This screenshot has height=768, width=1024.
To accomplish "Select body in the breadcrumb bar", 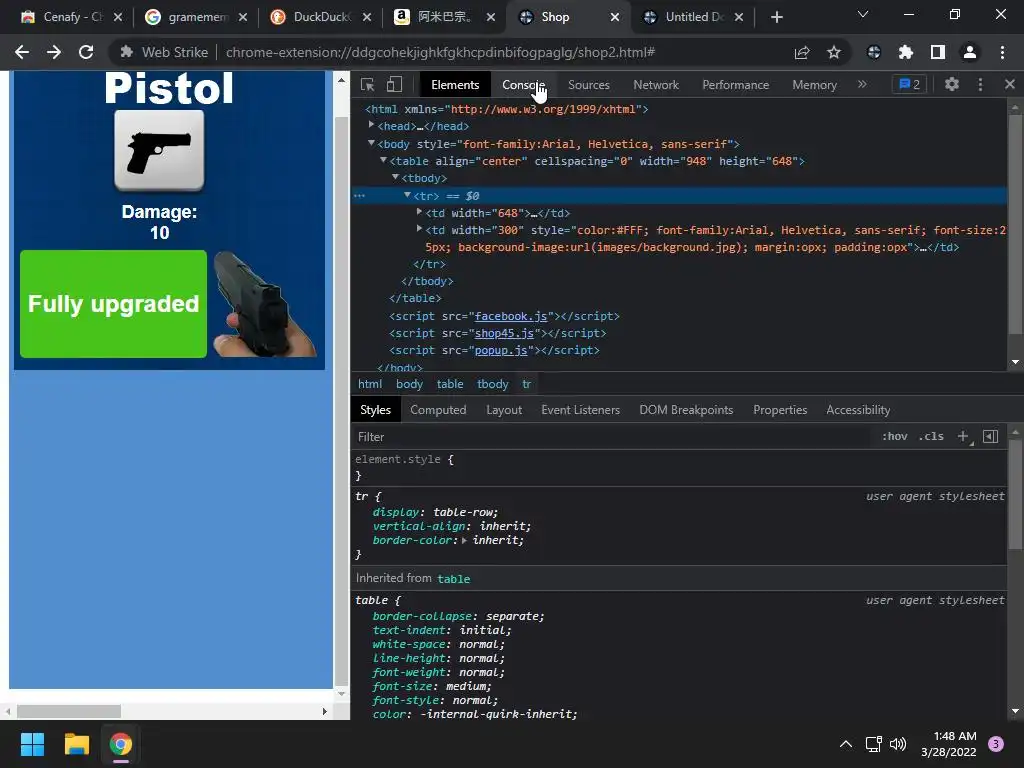I will [x=409, y=384].
